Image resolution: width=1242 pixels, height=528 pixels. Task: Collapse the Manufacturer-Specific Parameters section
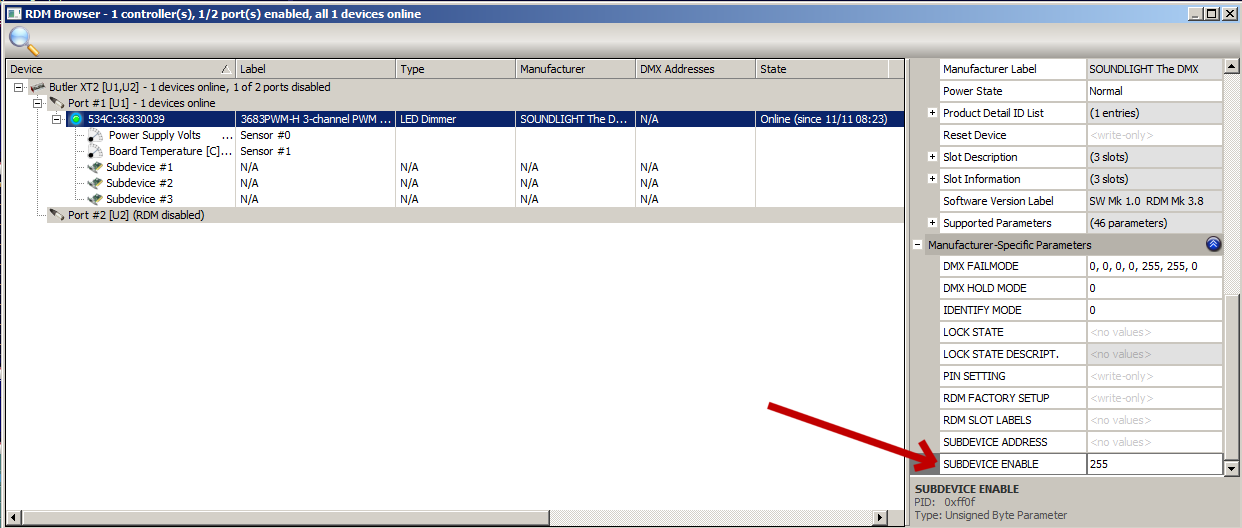tap(917, 245)
